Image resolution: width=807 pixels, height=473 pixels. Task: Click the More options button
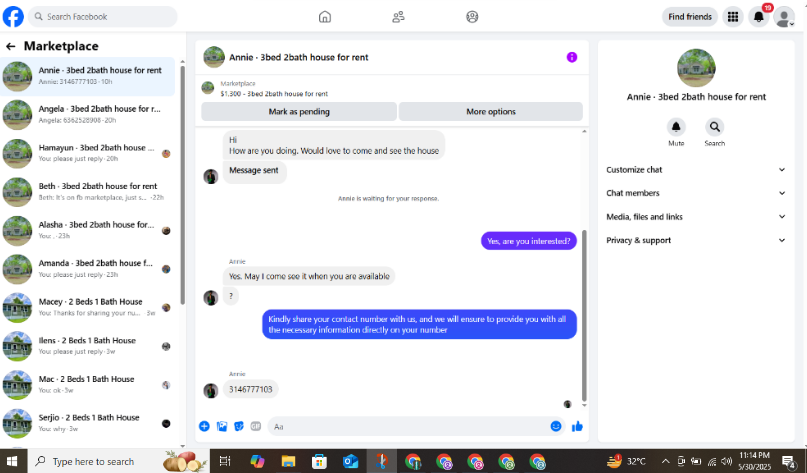(491, 112)
